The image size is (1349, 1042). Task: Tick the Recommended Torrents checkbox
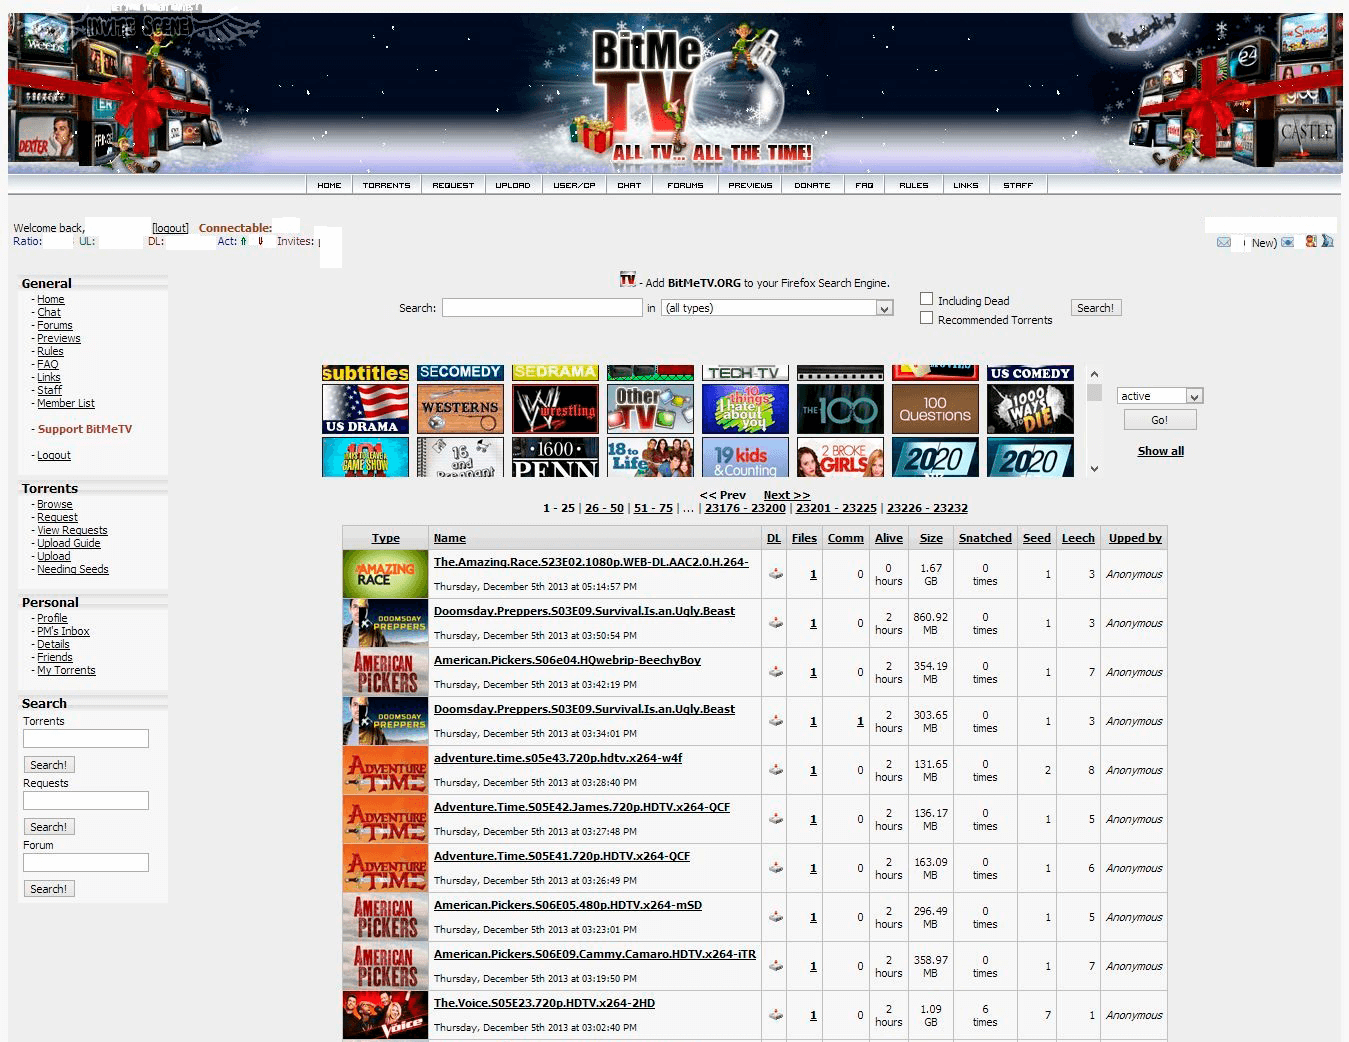click(926, 318)
